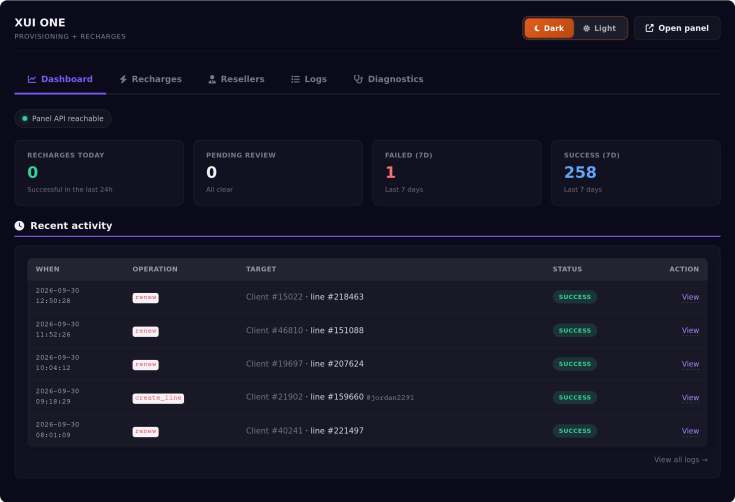
Task: Click the Dashboard chart icon
Action: (x=32, y=79)
